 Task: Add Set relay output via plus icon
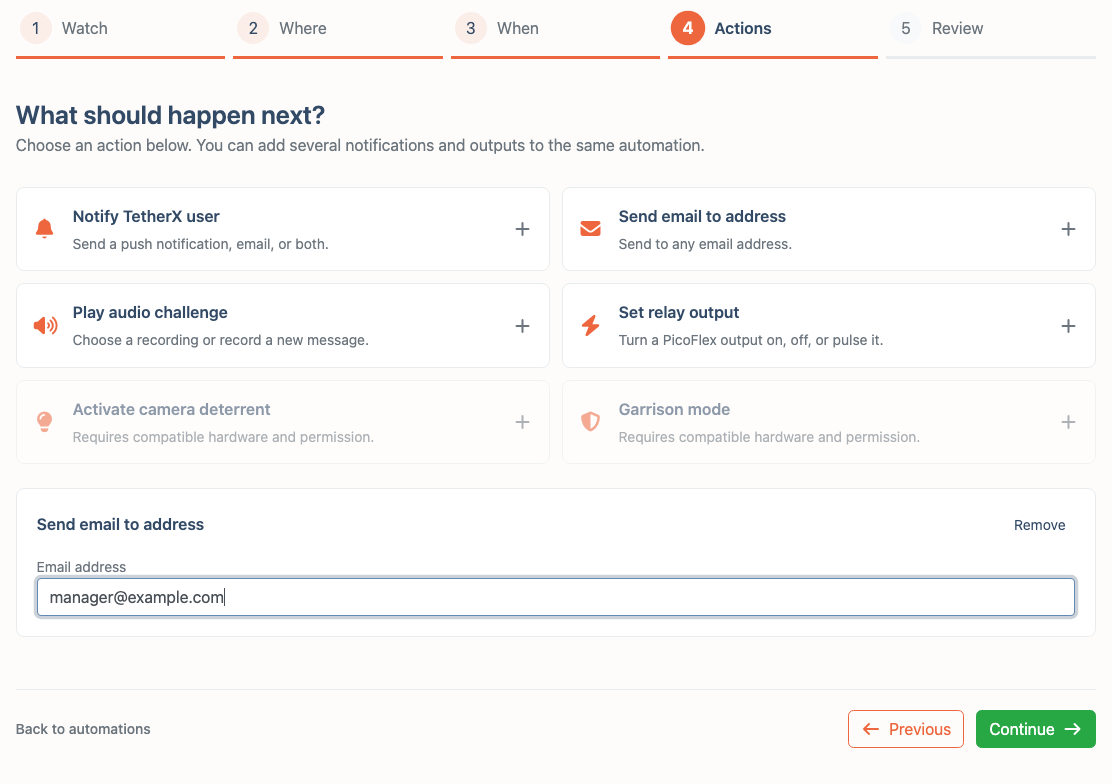coord(1068,326)
